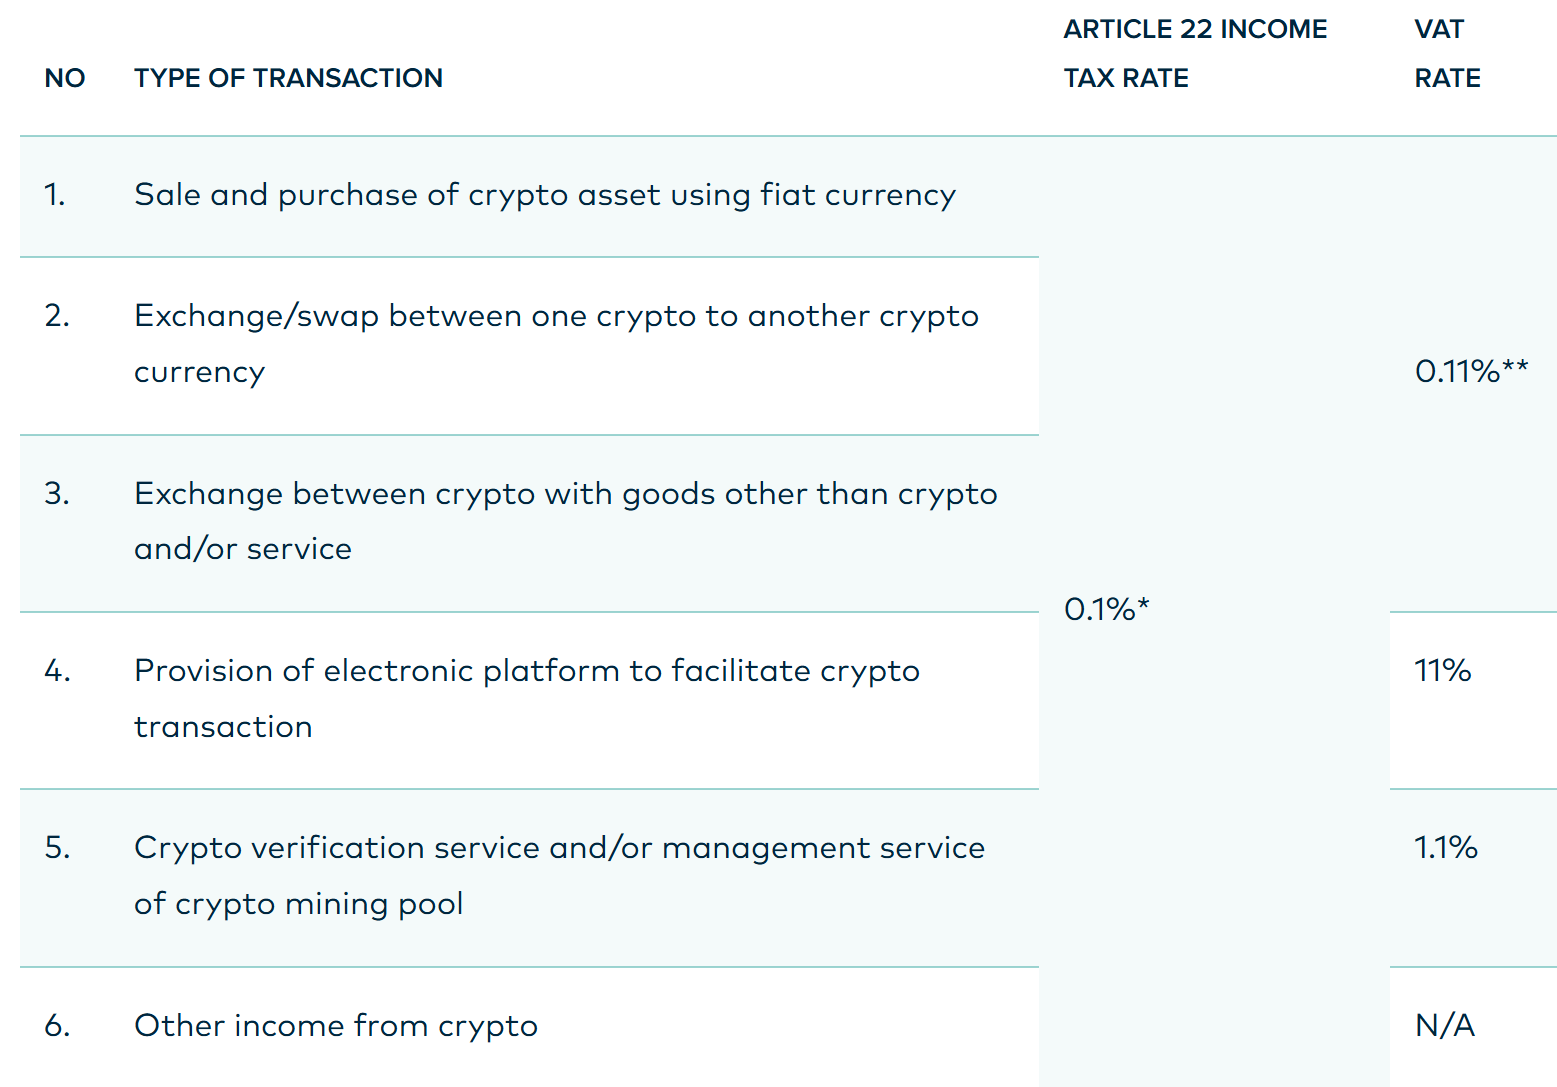Select the N/A VAT rate cell
This screenshot has width=1557, height=1087.
tap(1444, 1026)
